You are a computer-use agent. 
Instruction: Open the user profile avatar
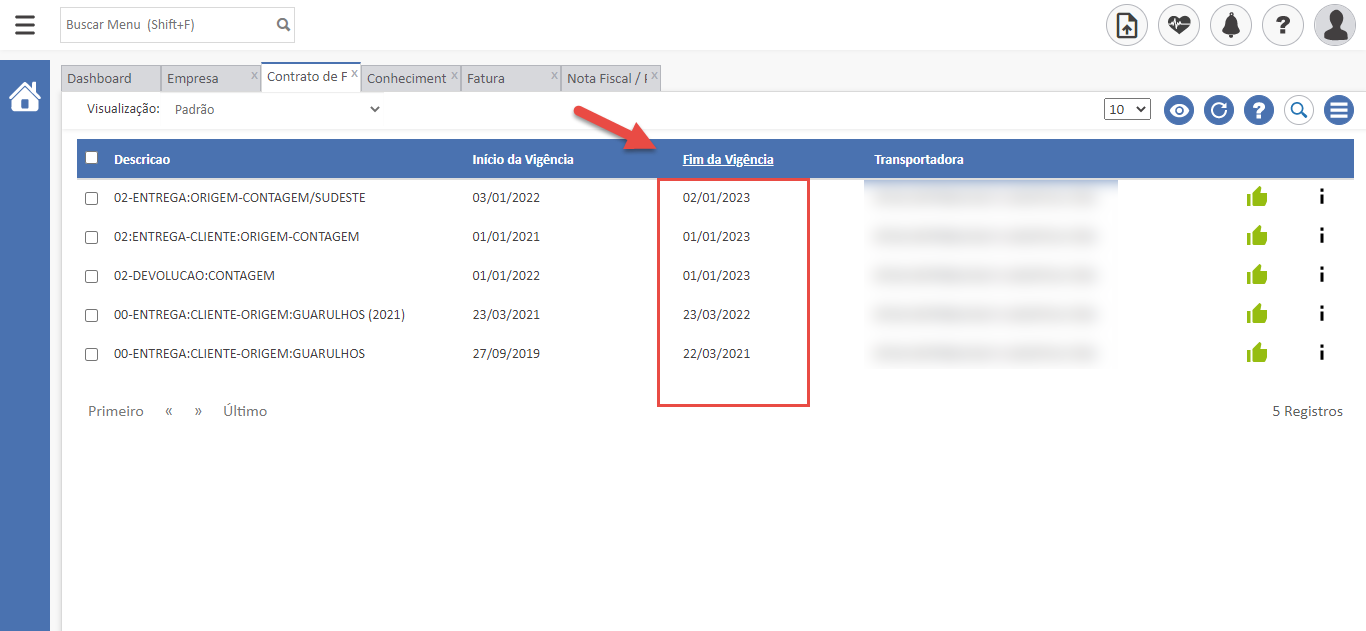coord(1335,25)
